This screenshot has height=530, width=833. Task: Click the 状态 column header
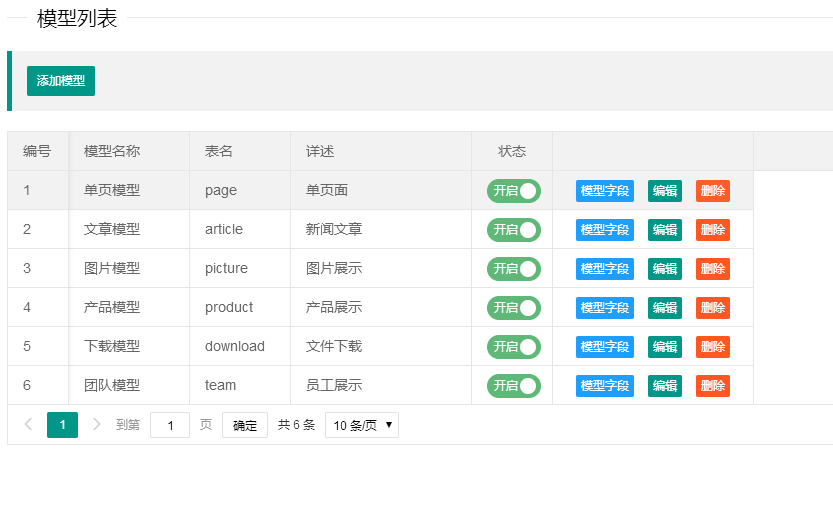[x=511, y=151]
